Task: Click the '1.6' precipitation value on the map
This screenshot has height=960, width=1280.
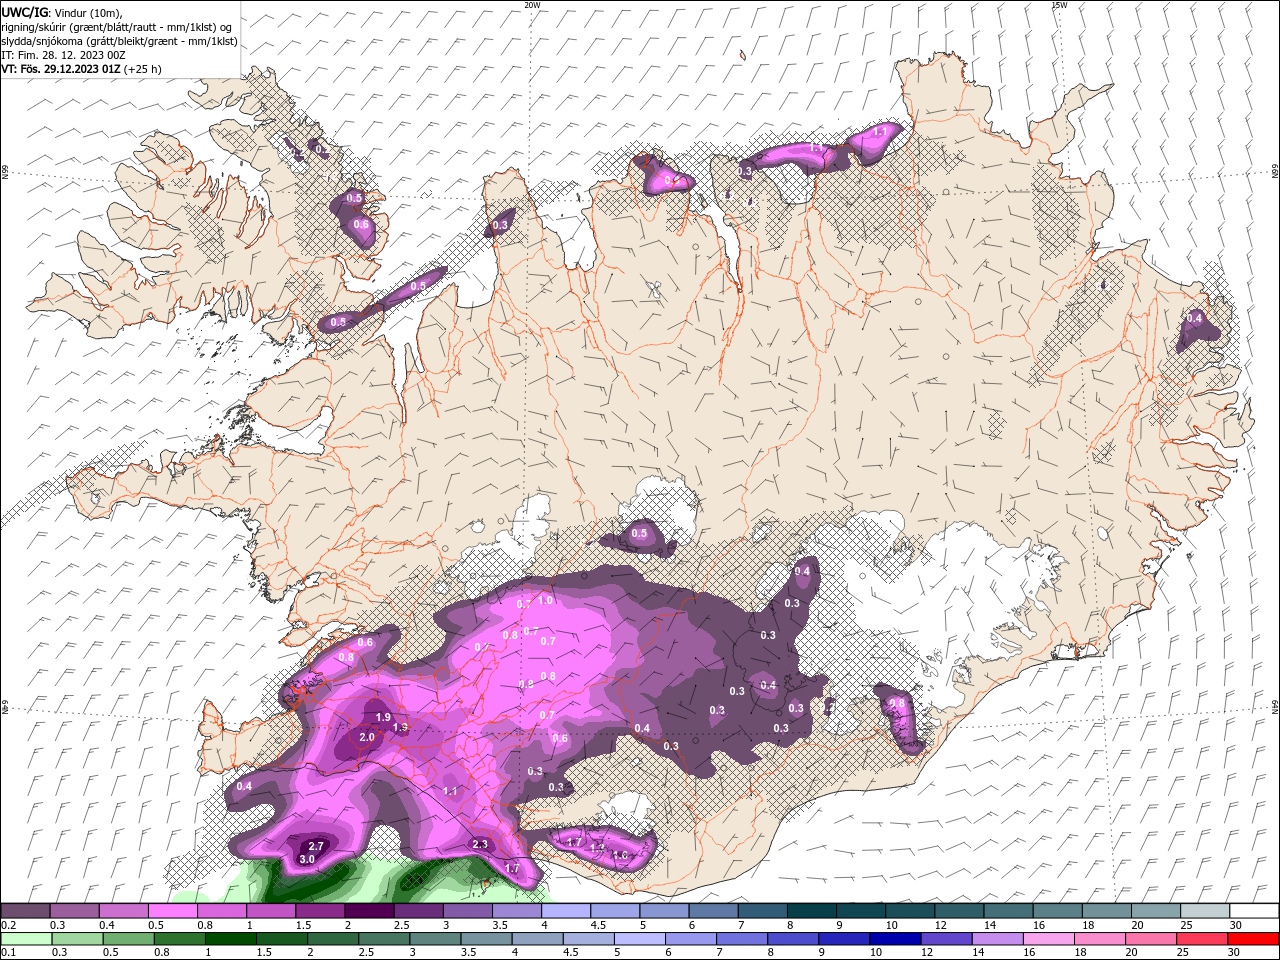Action: 620,856
